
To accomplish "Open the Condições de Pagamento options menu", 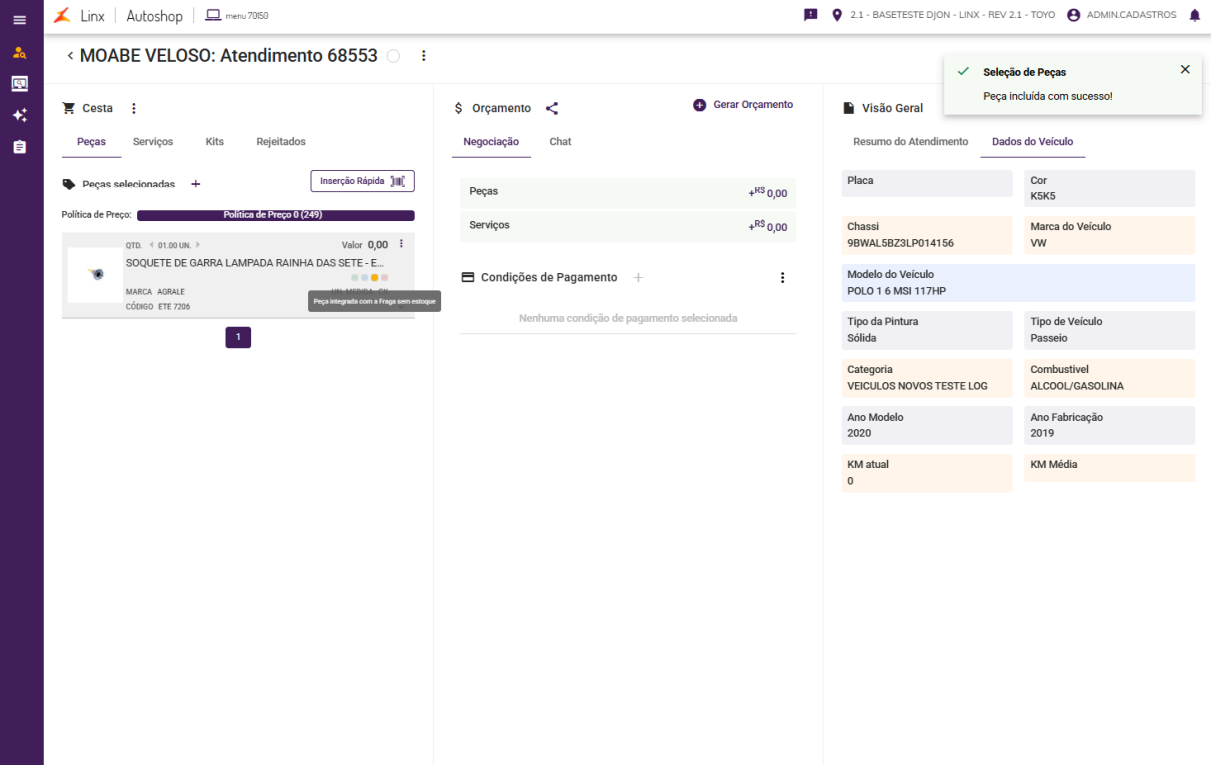I will 782,278.
